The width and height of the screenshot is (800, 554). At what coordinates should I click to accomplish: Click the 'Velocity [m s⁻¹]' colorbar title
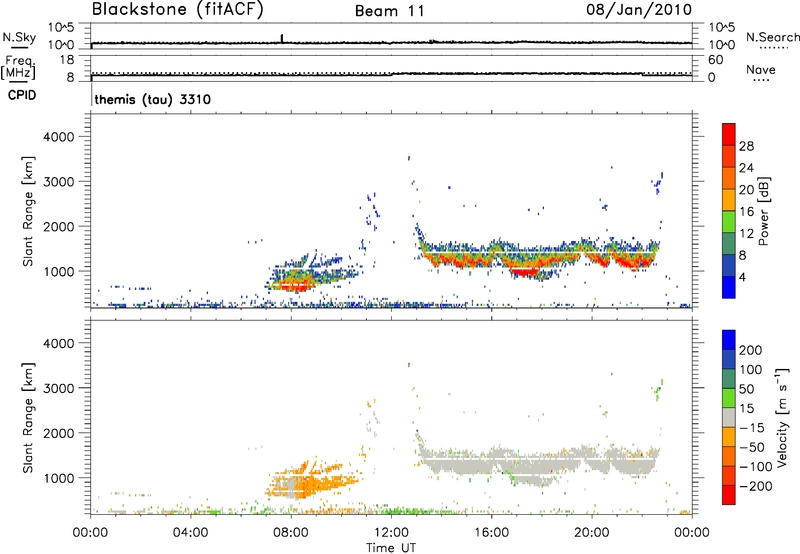(782, 417)
